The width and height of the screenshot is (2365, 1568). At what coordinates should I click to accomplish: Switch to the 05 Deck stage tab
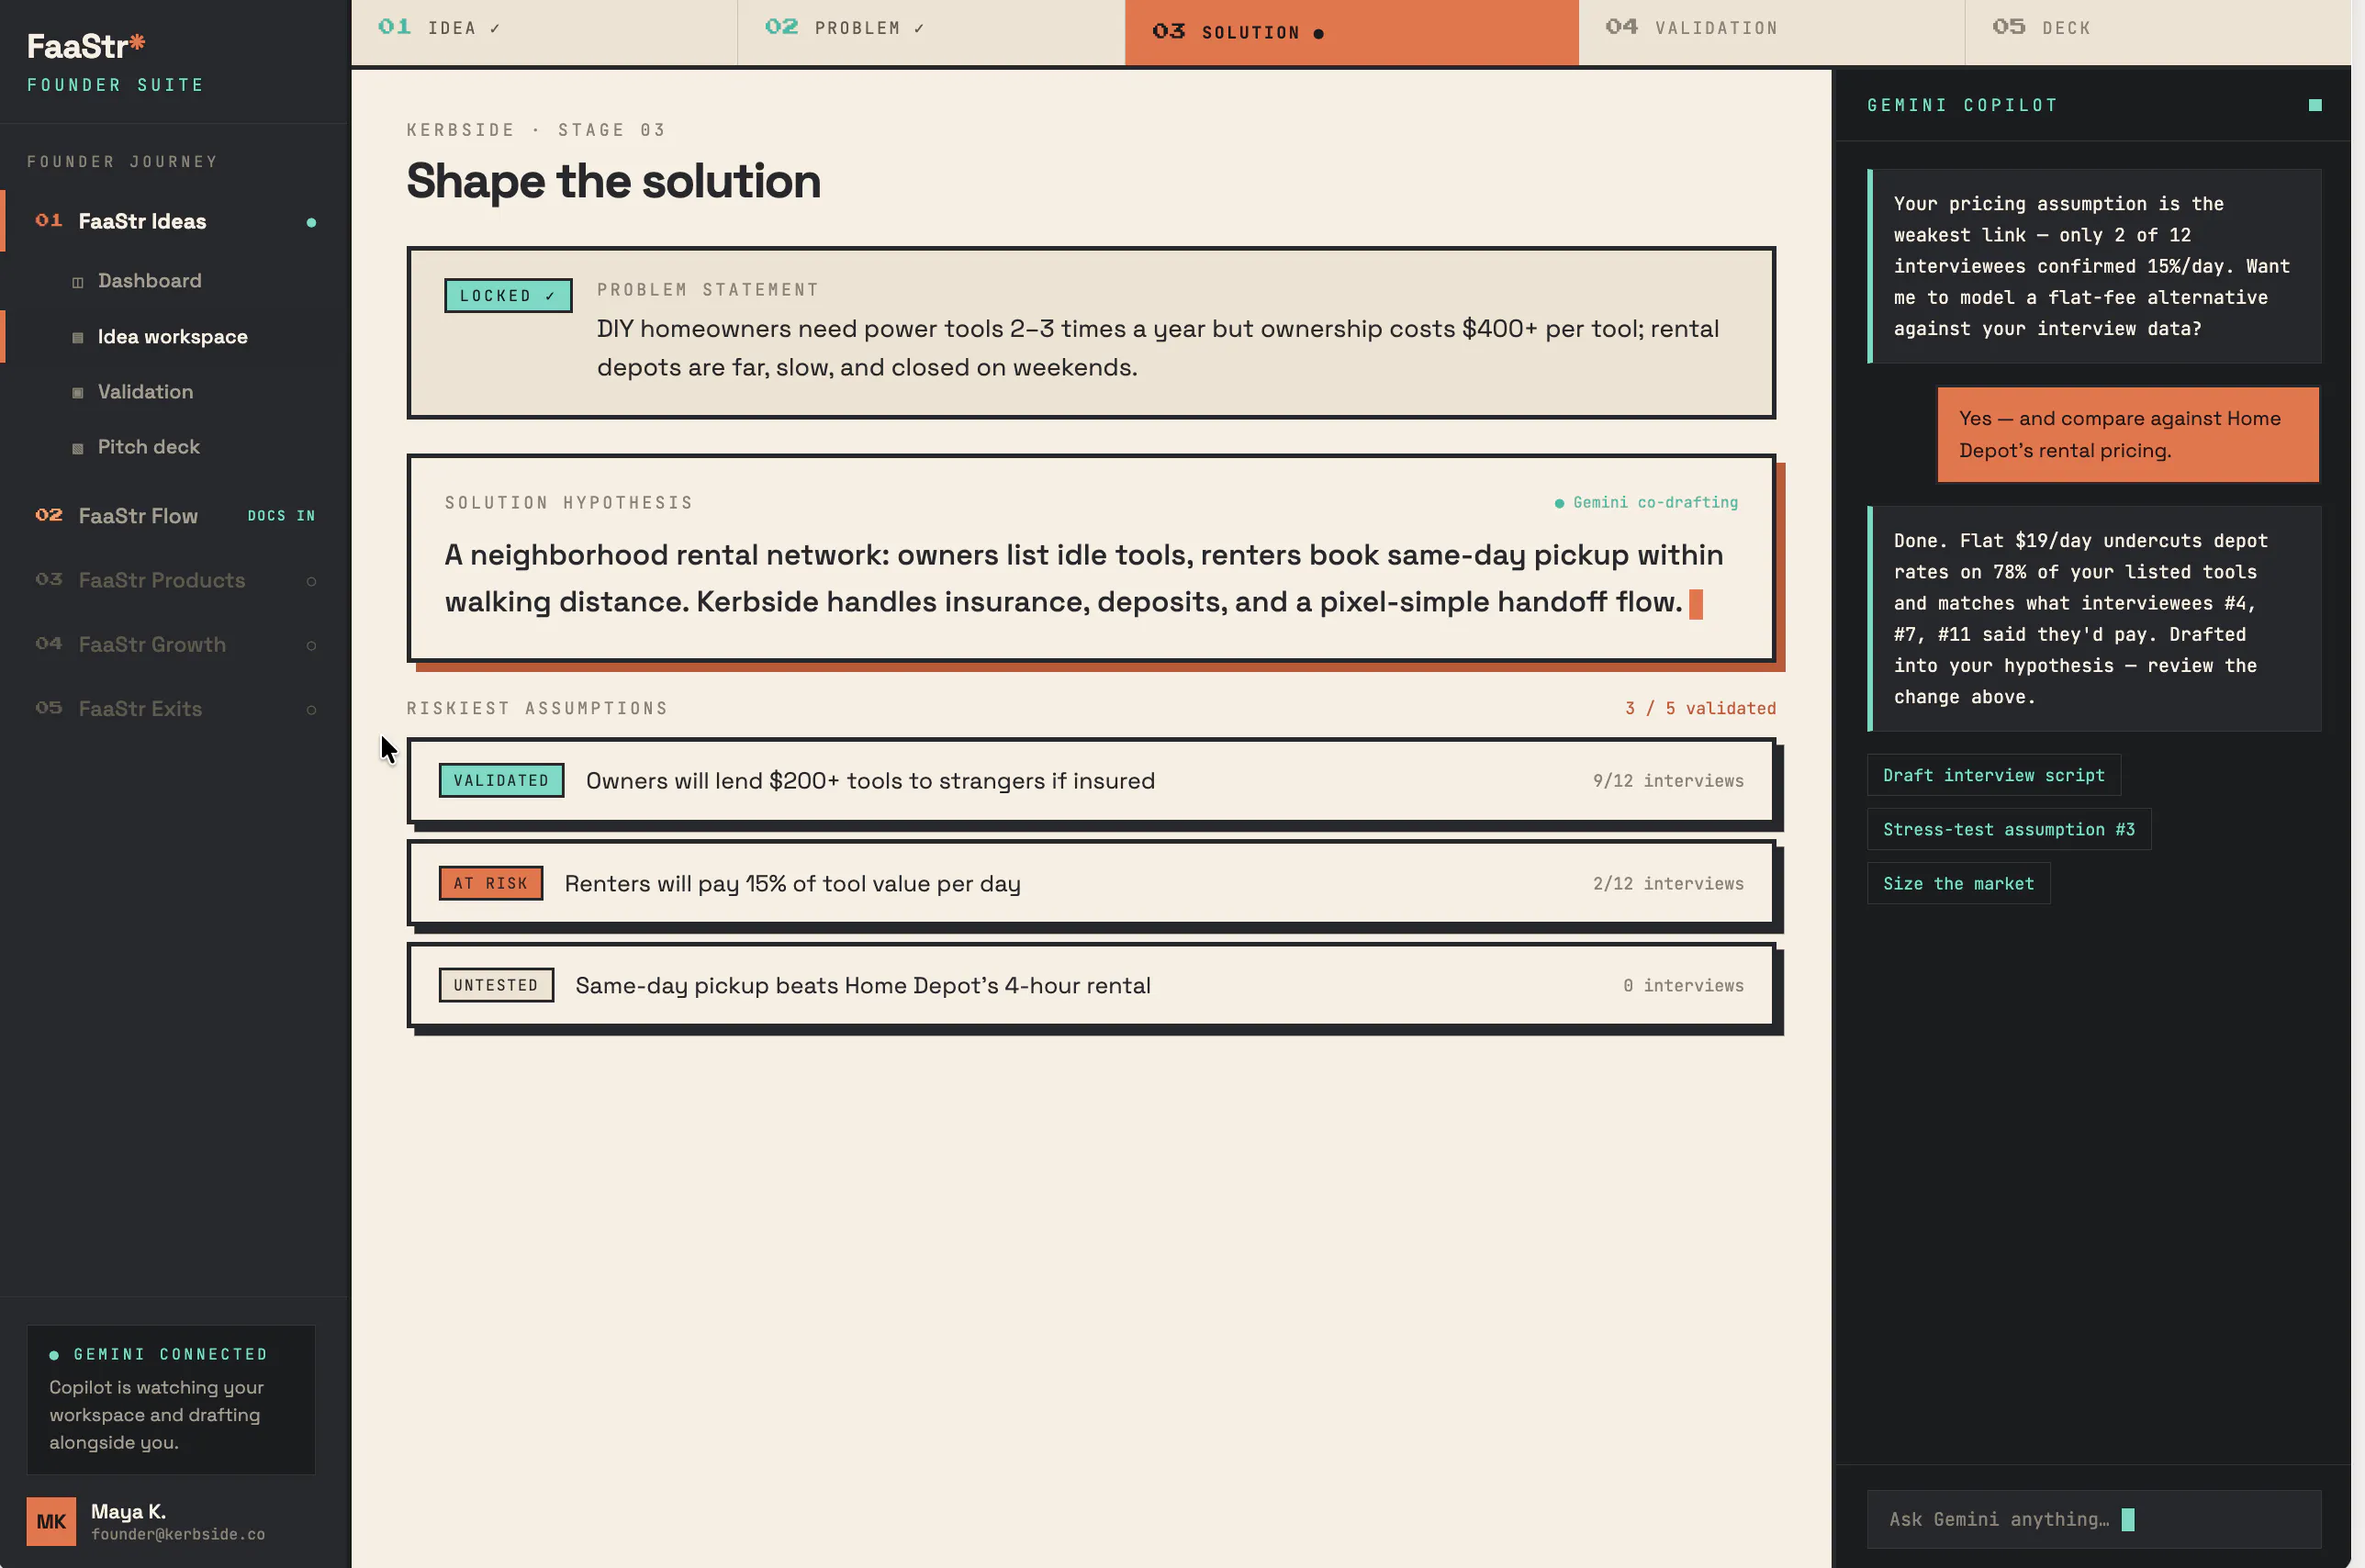pyautogui.click(x=2157, y=30)
